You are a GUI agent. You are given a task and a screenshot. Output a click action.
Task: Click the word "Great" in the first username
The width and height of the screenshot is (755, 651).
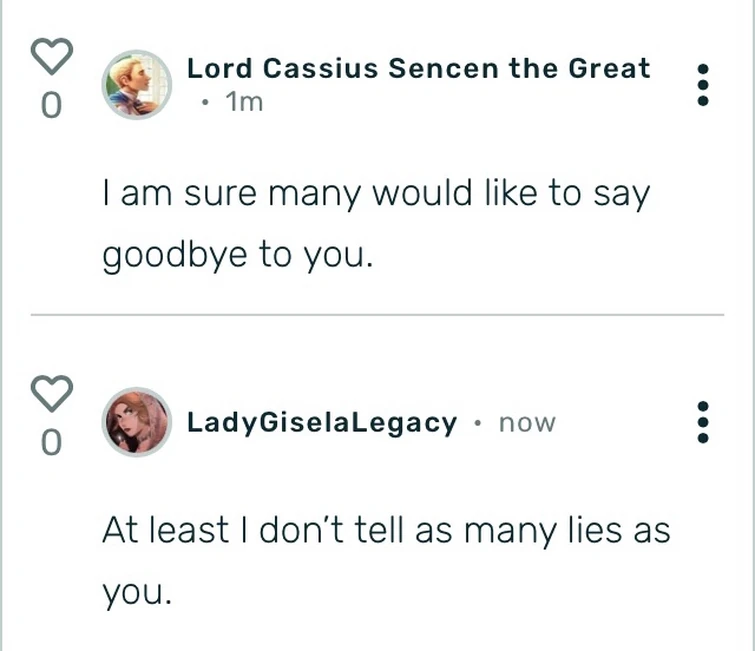coord(609,69)
